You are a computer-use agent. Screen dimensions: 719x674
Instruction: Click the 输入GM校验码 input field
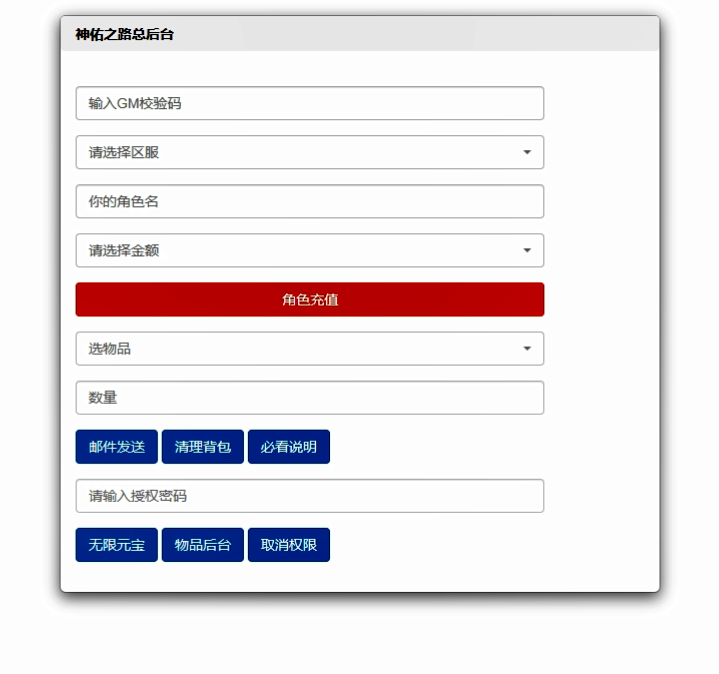310,103
